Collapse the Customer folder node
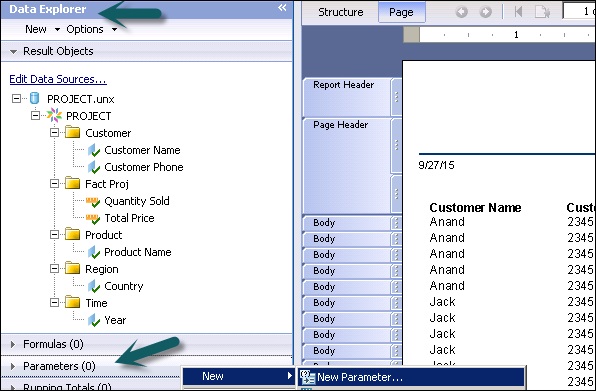Viewport: 596px width, 391px height. (x=54, y=133)
